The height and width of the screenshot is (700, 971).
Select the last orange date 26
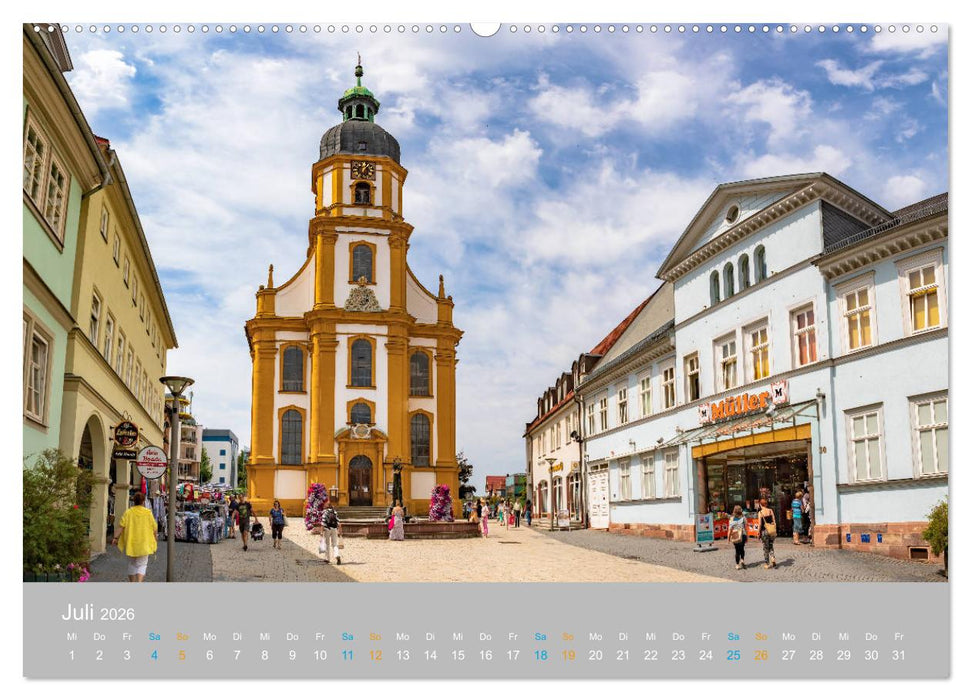760,655
